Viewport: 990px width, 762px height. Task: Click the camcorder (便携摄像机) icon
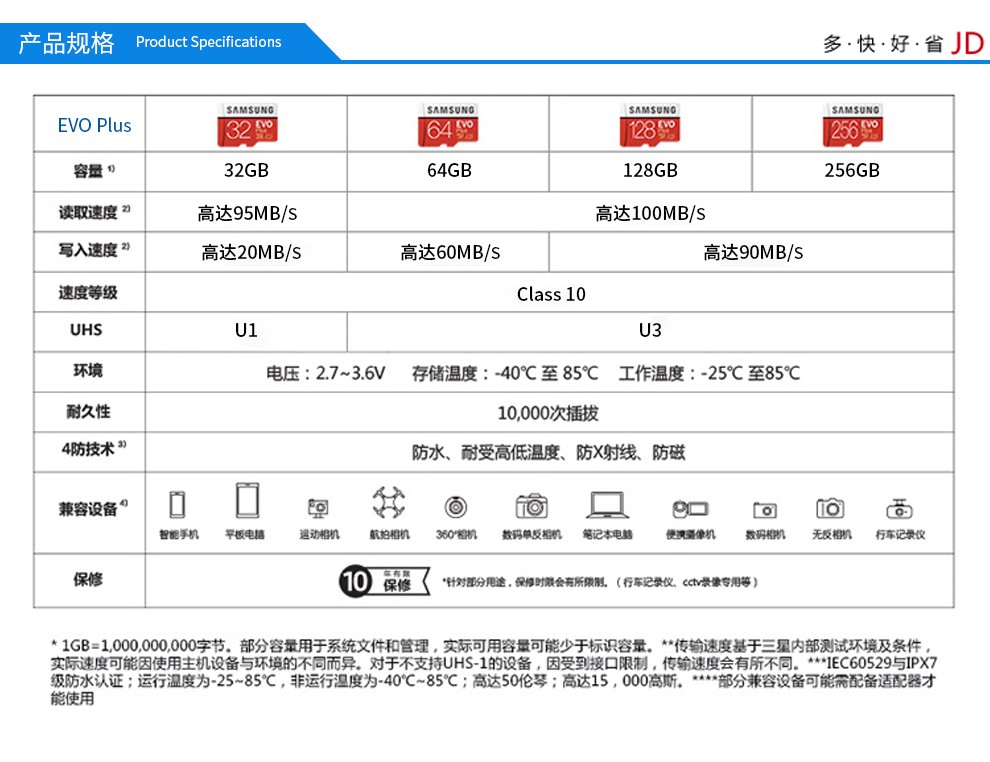coord(690,508)
